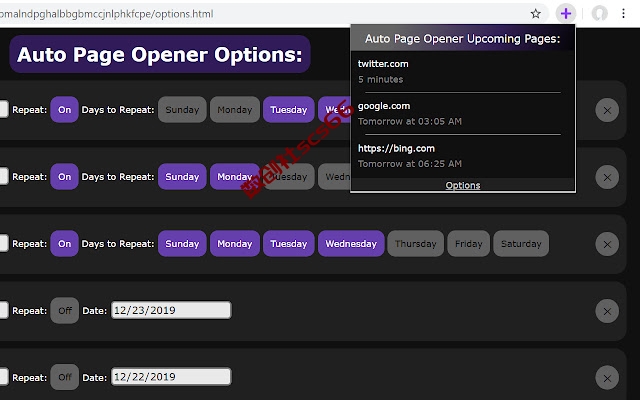Image resolution: width=640 pixels, height=400 pixels.
Task: Remove the 12/22/2019 entry with its X
Action: point(607,378)
